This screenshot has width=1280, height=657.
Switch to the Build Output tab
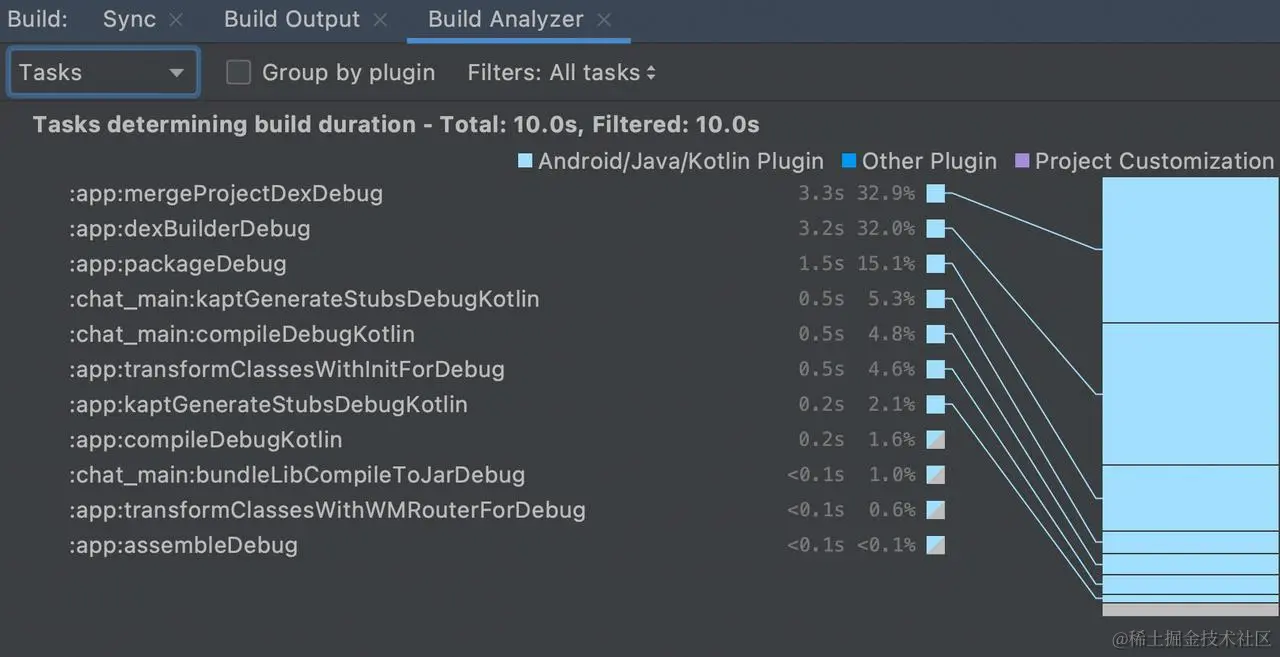(292, 20)
